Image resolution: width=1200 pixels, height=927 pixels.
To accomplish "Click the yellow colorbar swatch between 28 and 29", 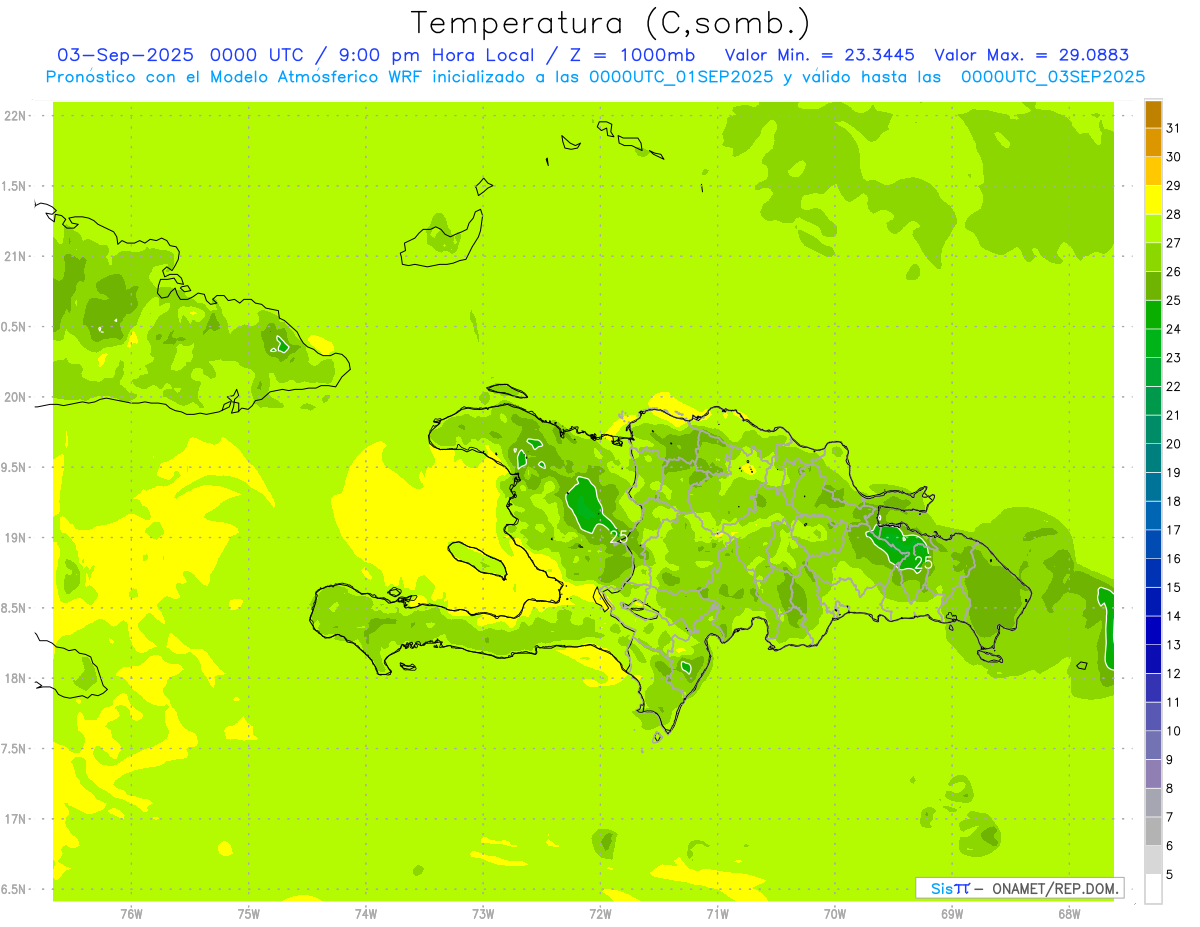I will click(x=1153, y=200).
